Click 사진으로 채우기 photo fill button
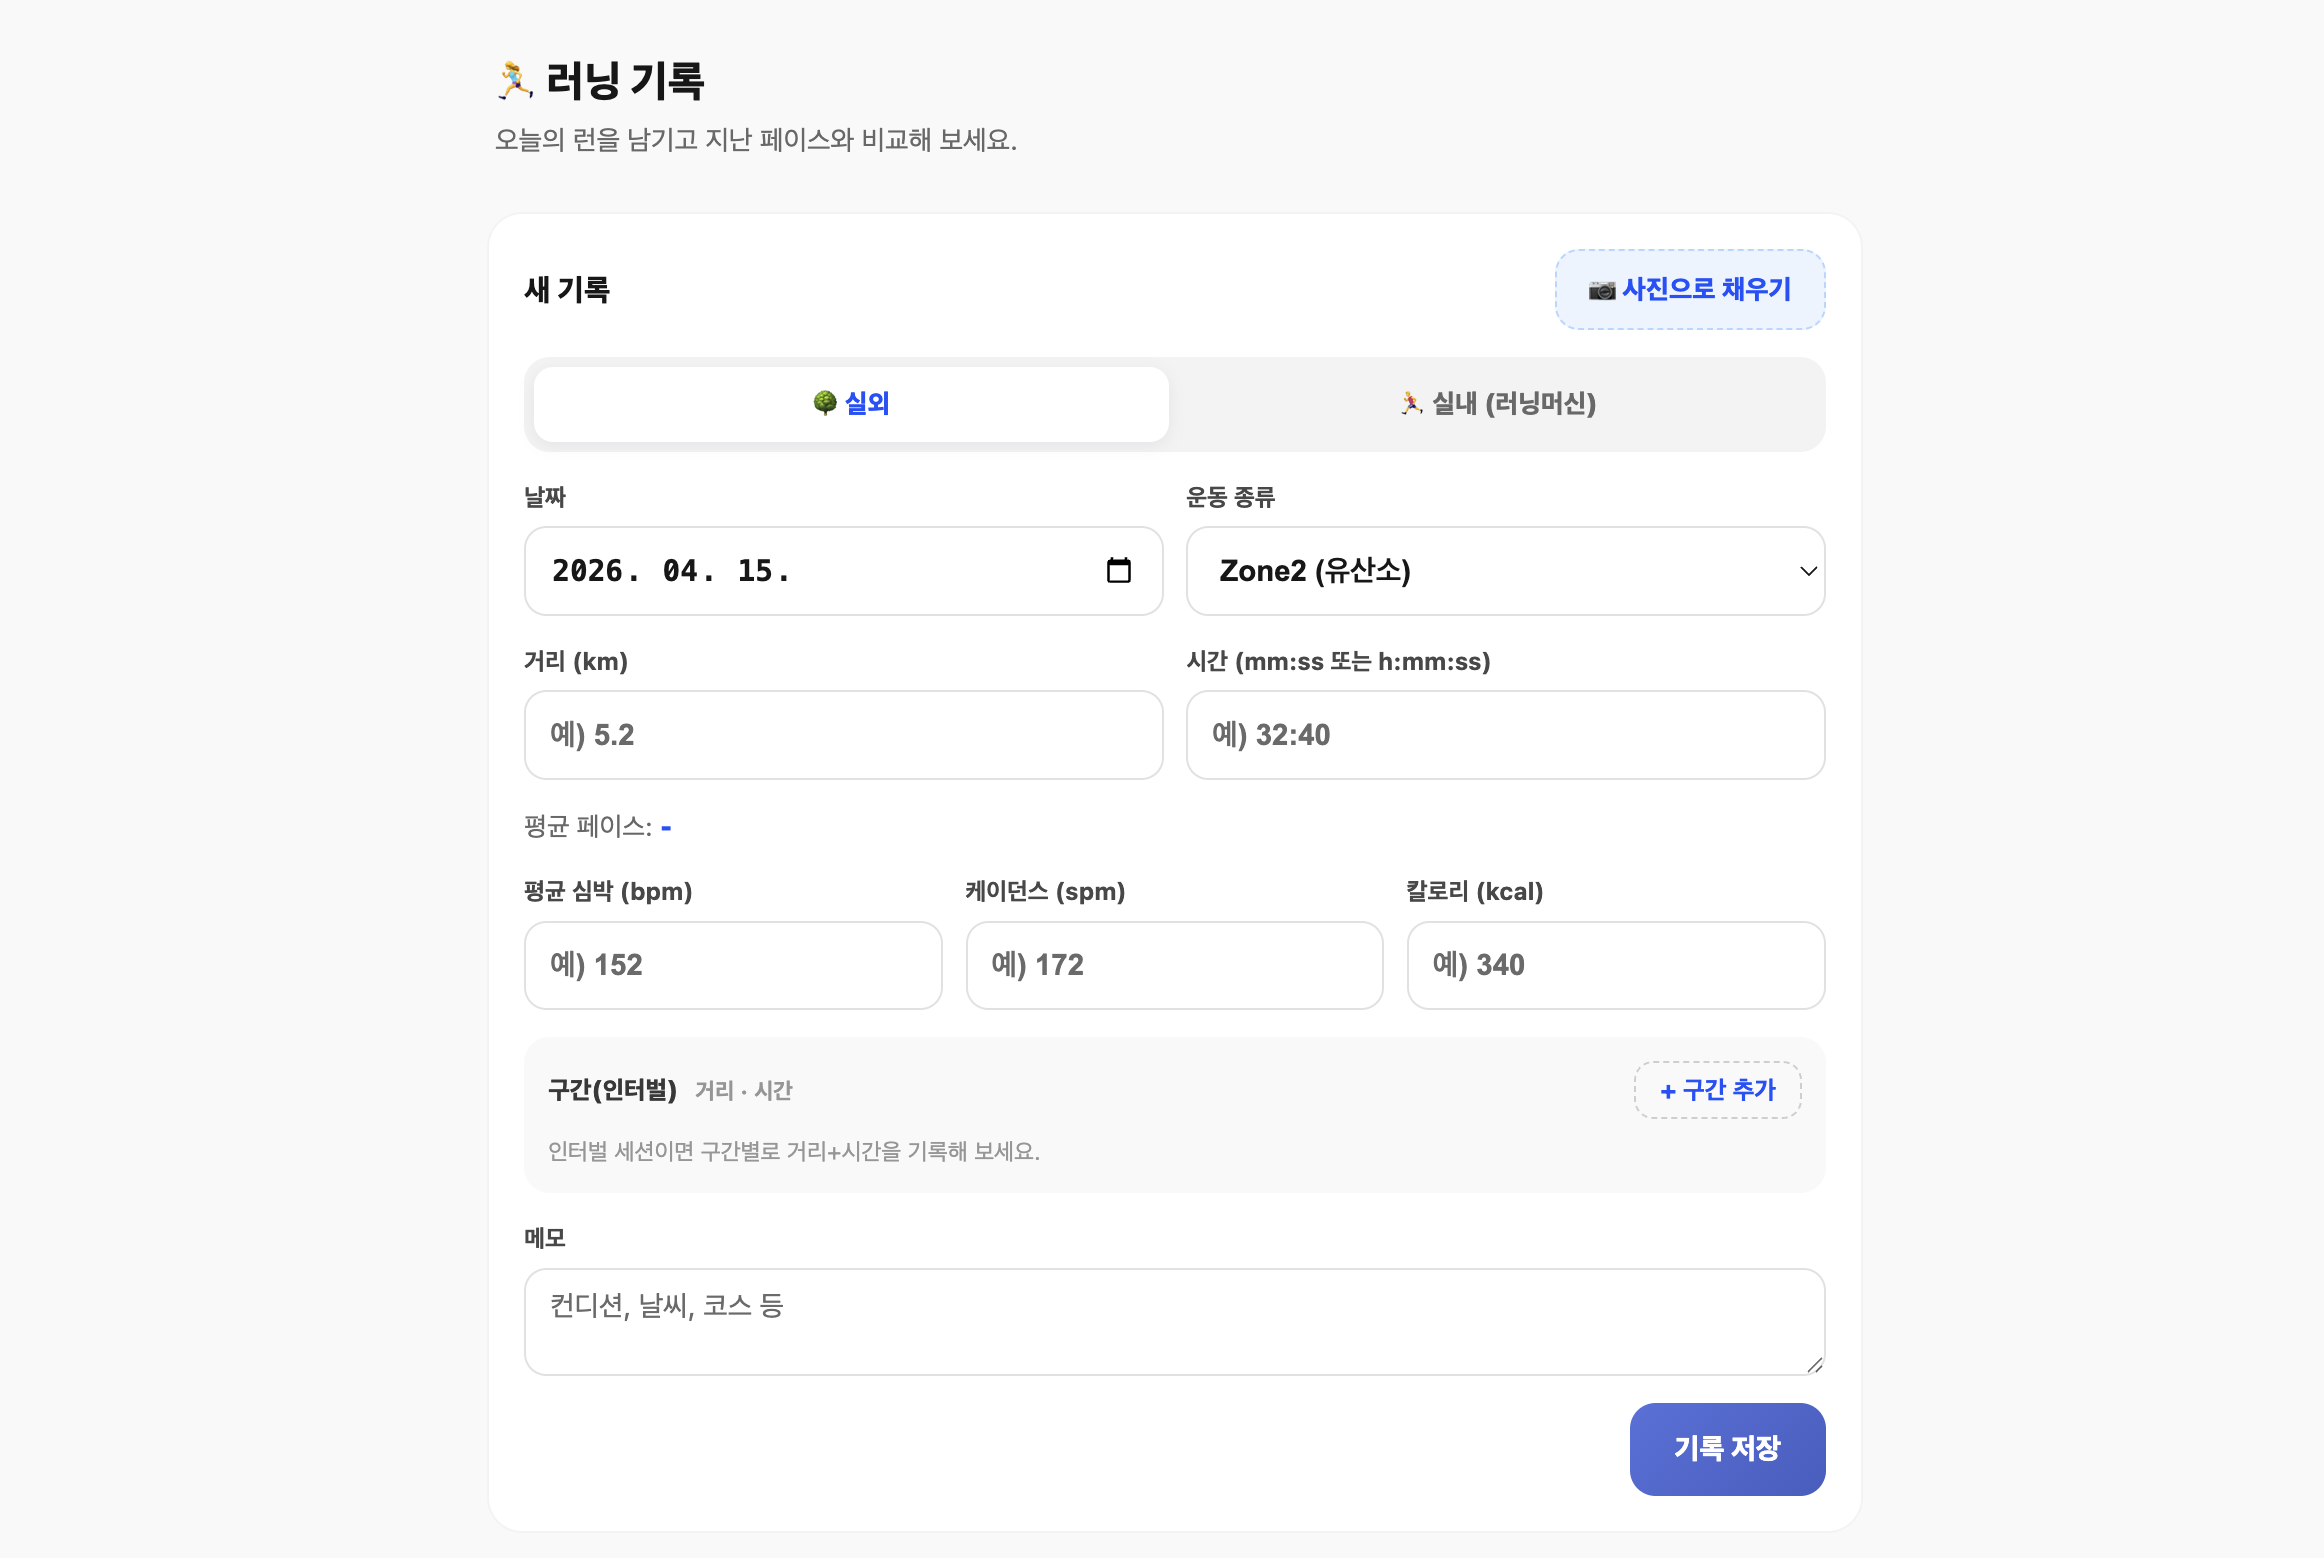Viewport: 2324px width, 1558px height. pyautogui.click(x=1690, y=290)
